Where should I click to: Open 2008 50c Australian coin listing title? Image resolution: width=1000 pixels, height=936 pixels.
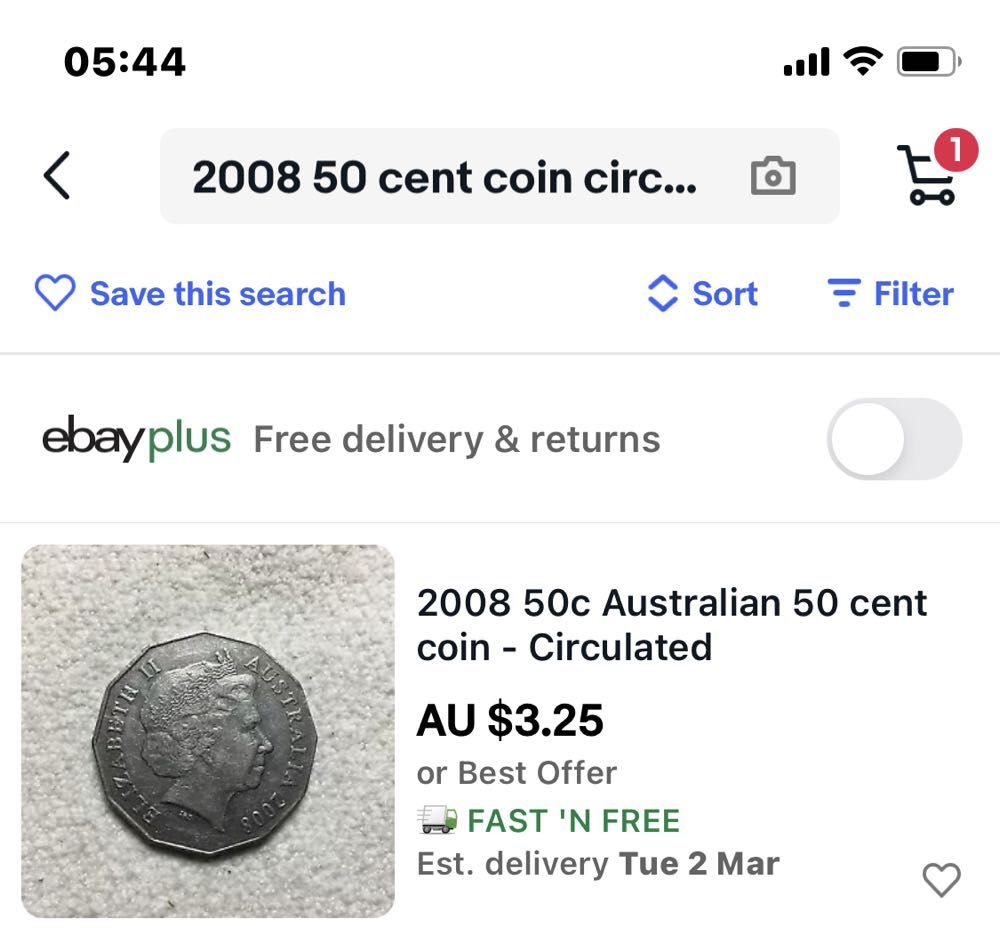671,625
